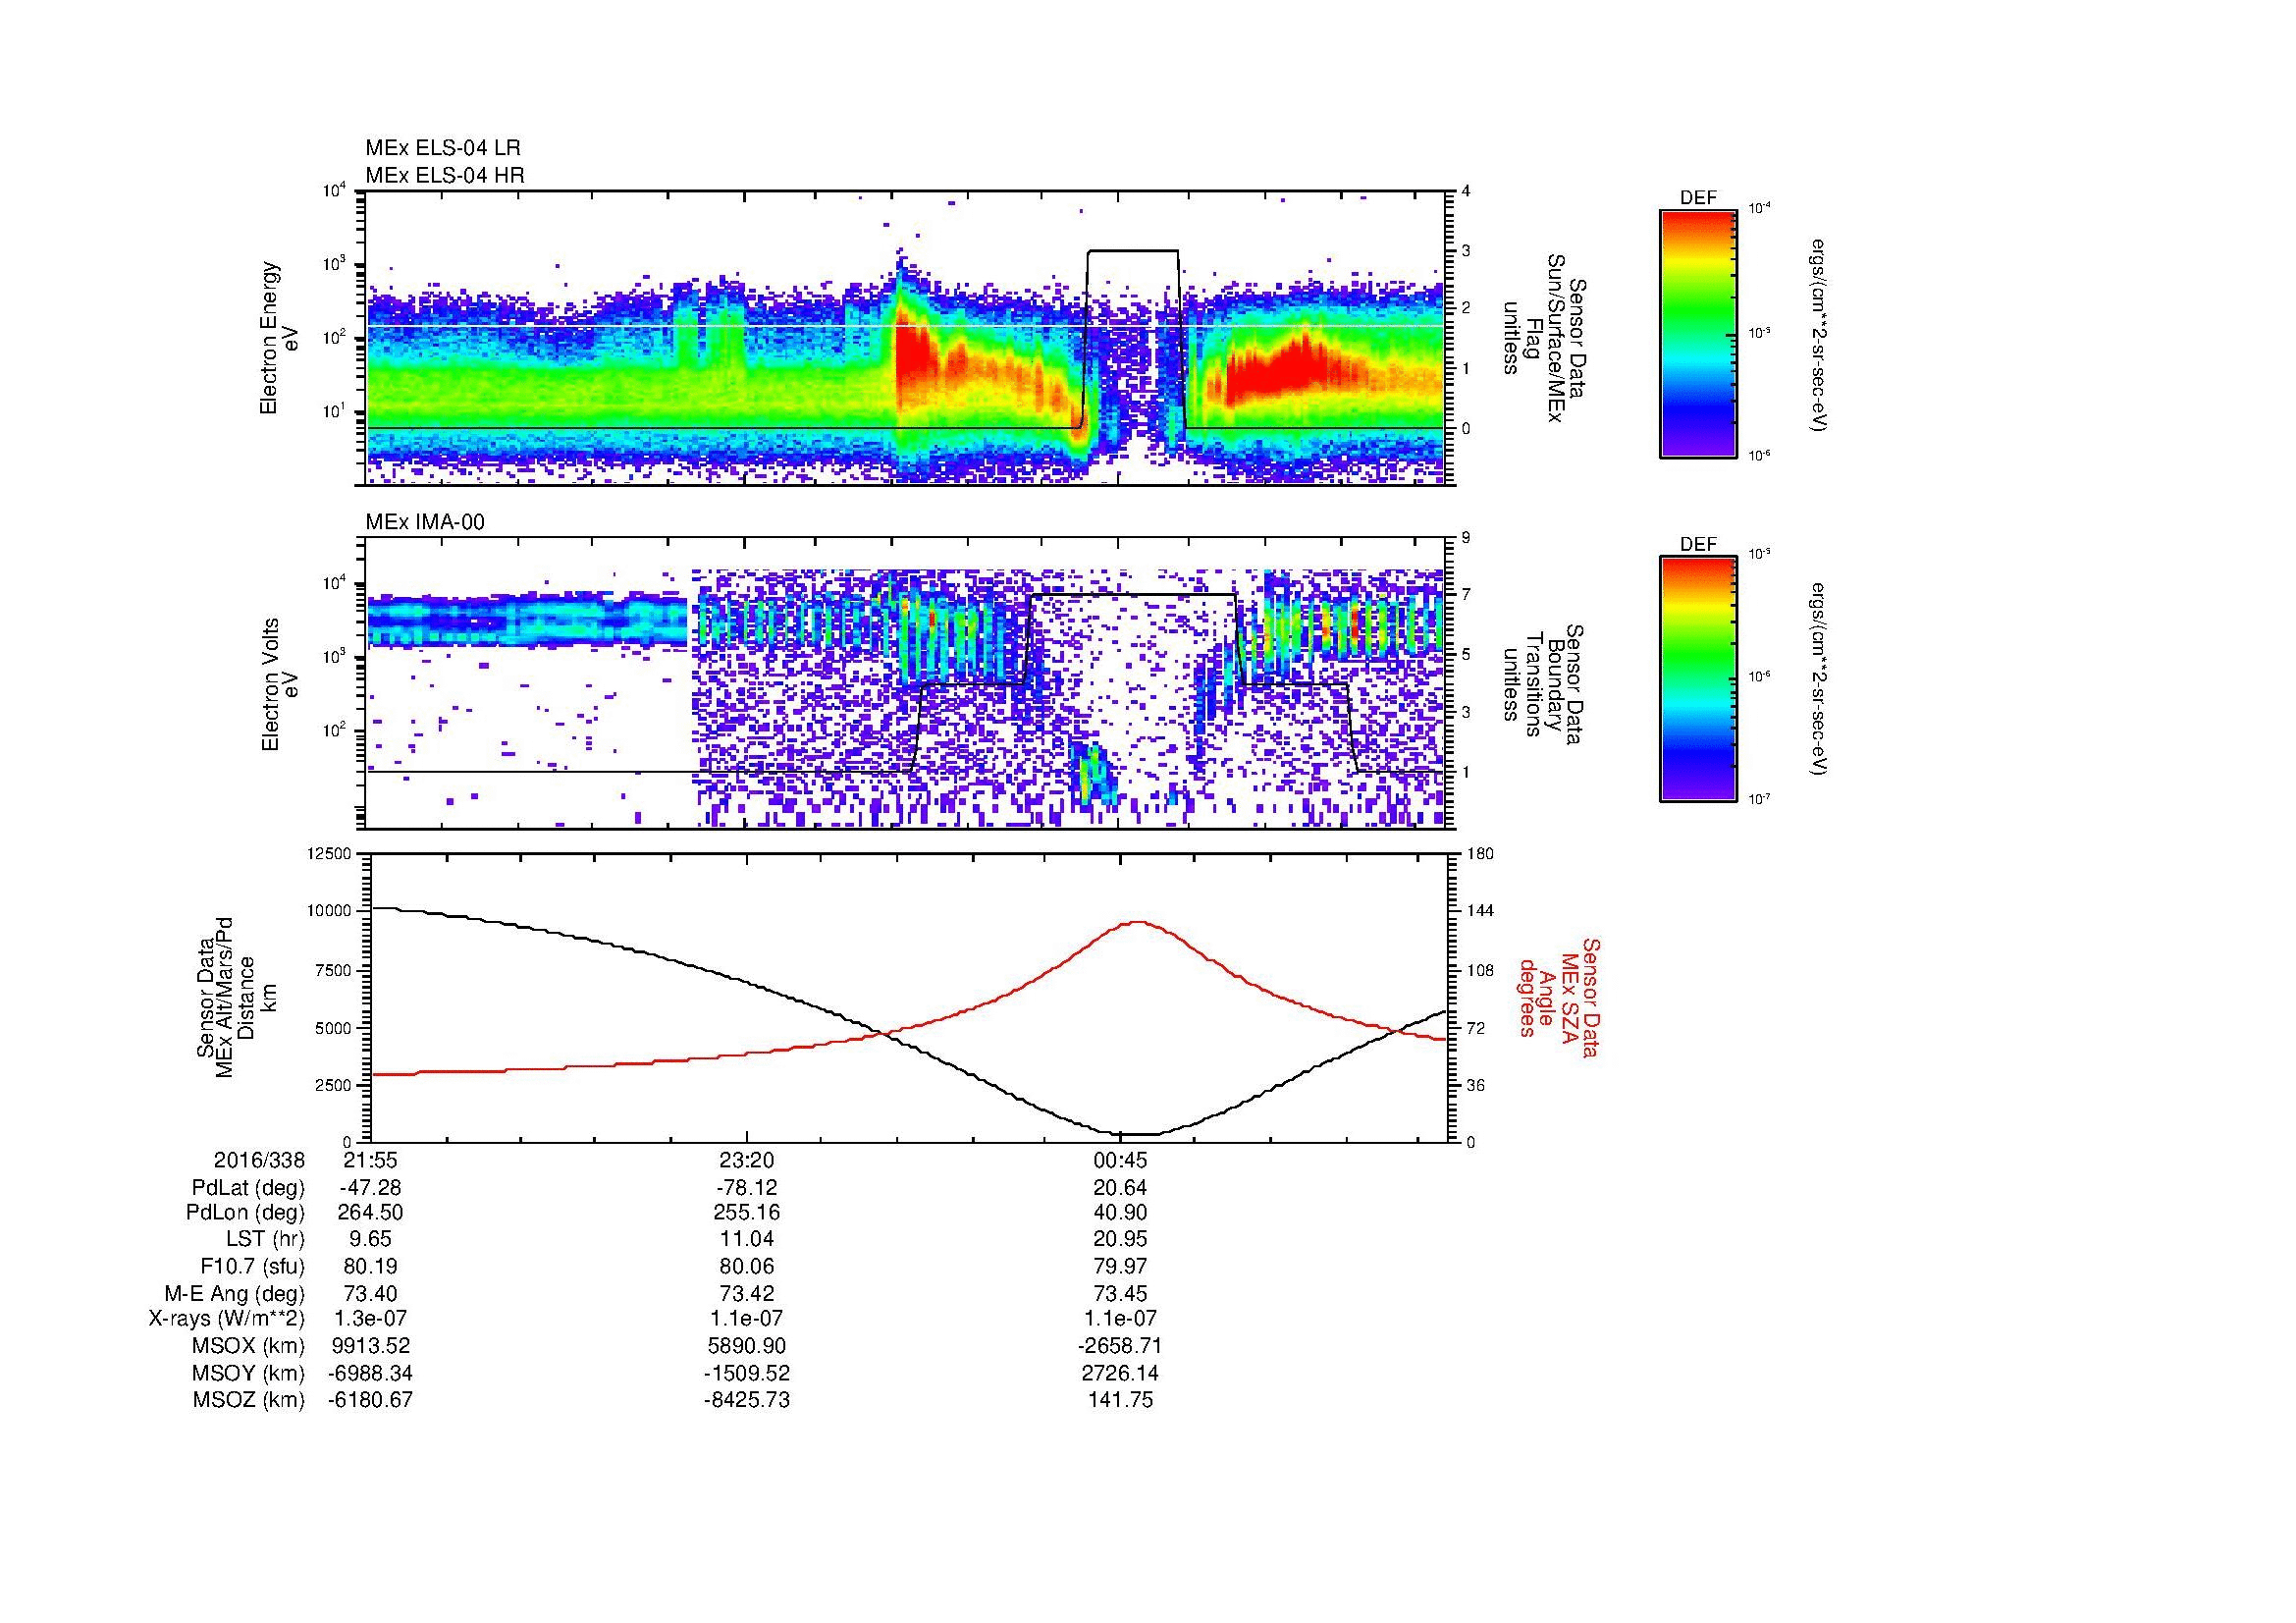
Task: Click the MSOX value '9913.52'
Action: coord(371,1346)
